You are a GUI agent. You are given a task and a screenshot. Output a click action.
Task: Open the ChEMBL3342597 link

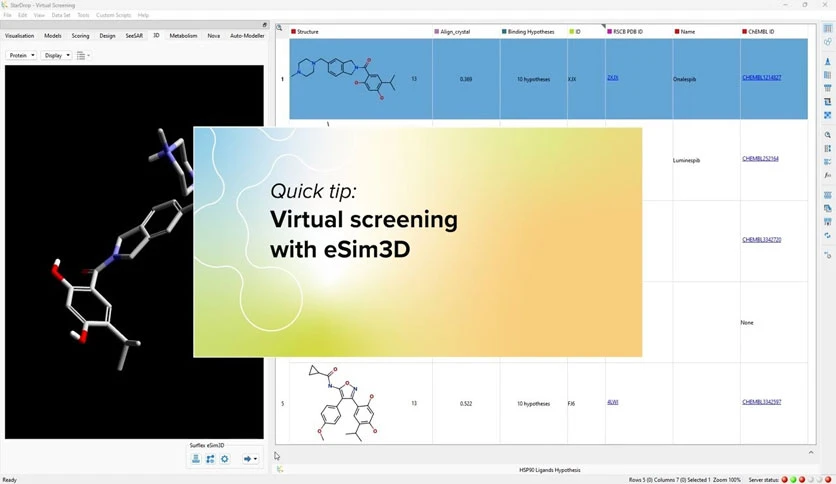(761, 402)
